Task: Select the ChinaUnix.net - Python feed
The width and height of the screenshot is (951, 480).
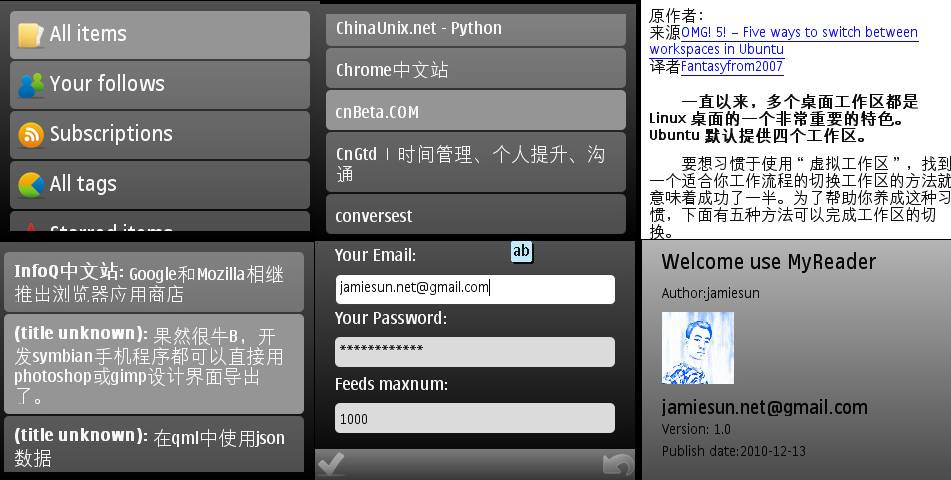Action: tap(476, 29)
